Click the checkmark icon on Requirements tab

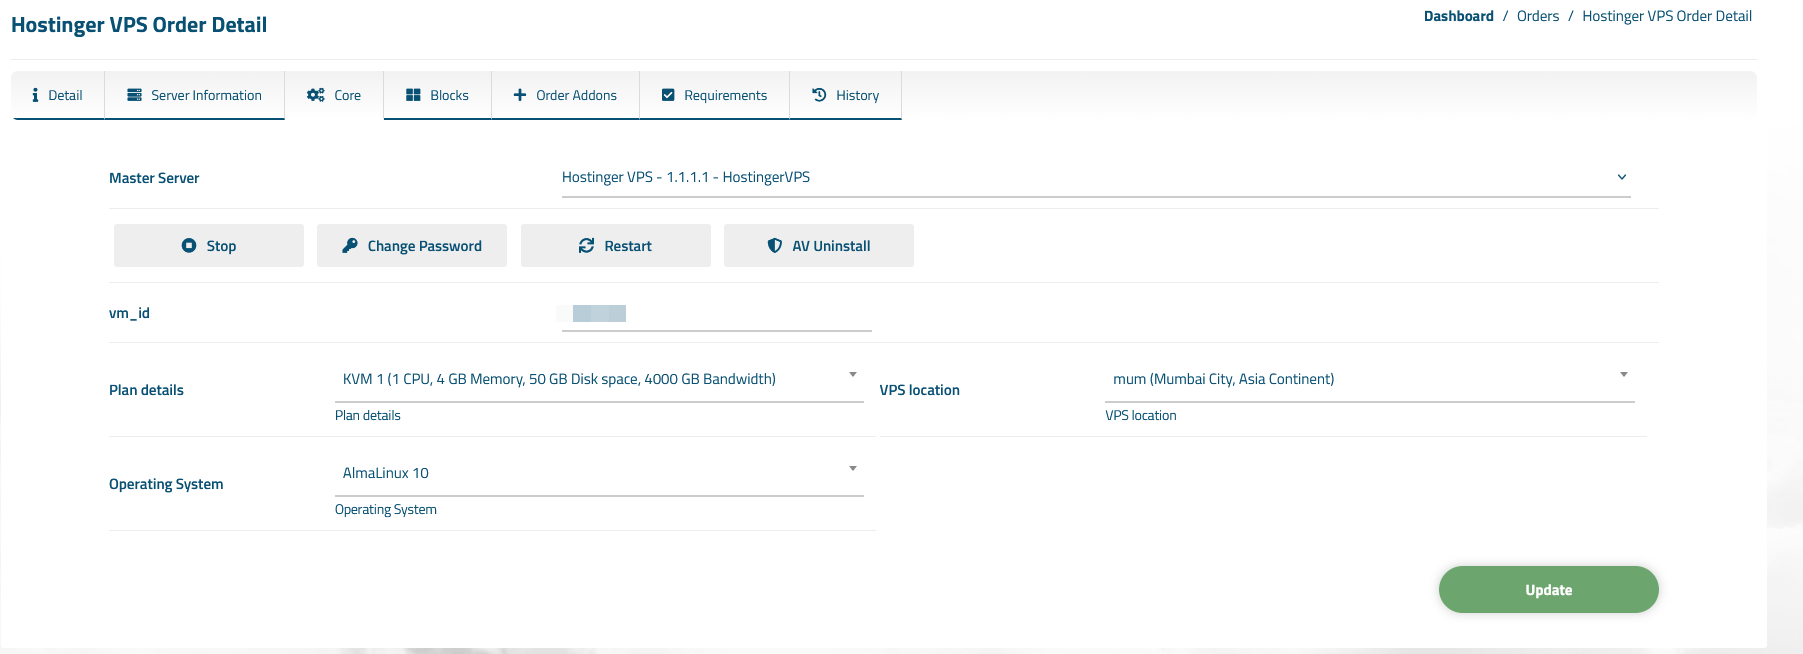click(667, 95)
